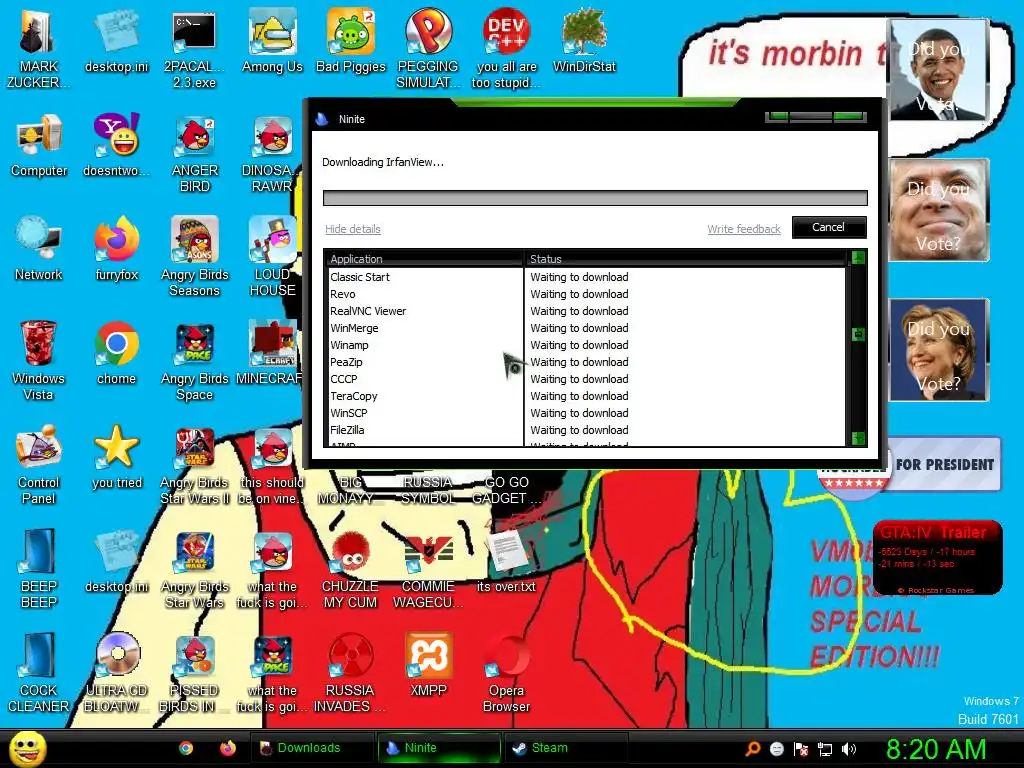Click the Action Center flag tray icon

[x=801, y=749]
